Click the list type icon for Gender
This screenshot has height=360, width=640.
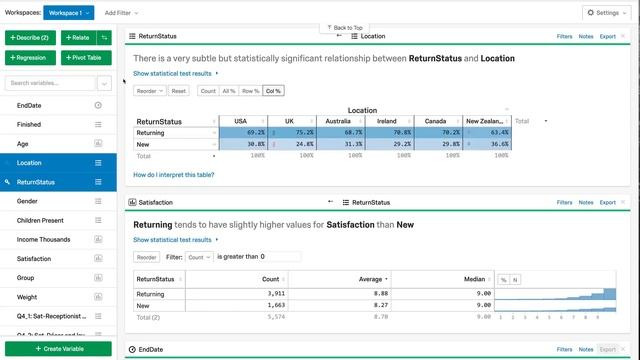(98, 201)
